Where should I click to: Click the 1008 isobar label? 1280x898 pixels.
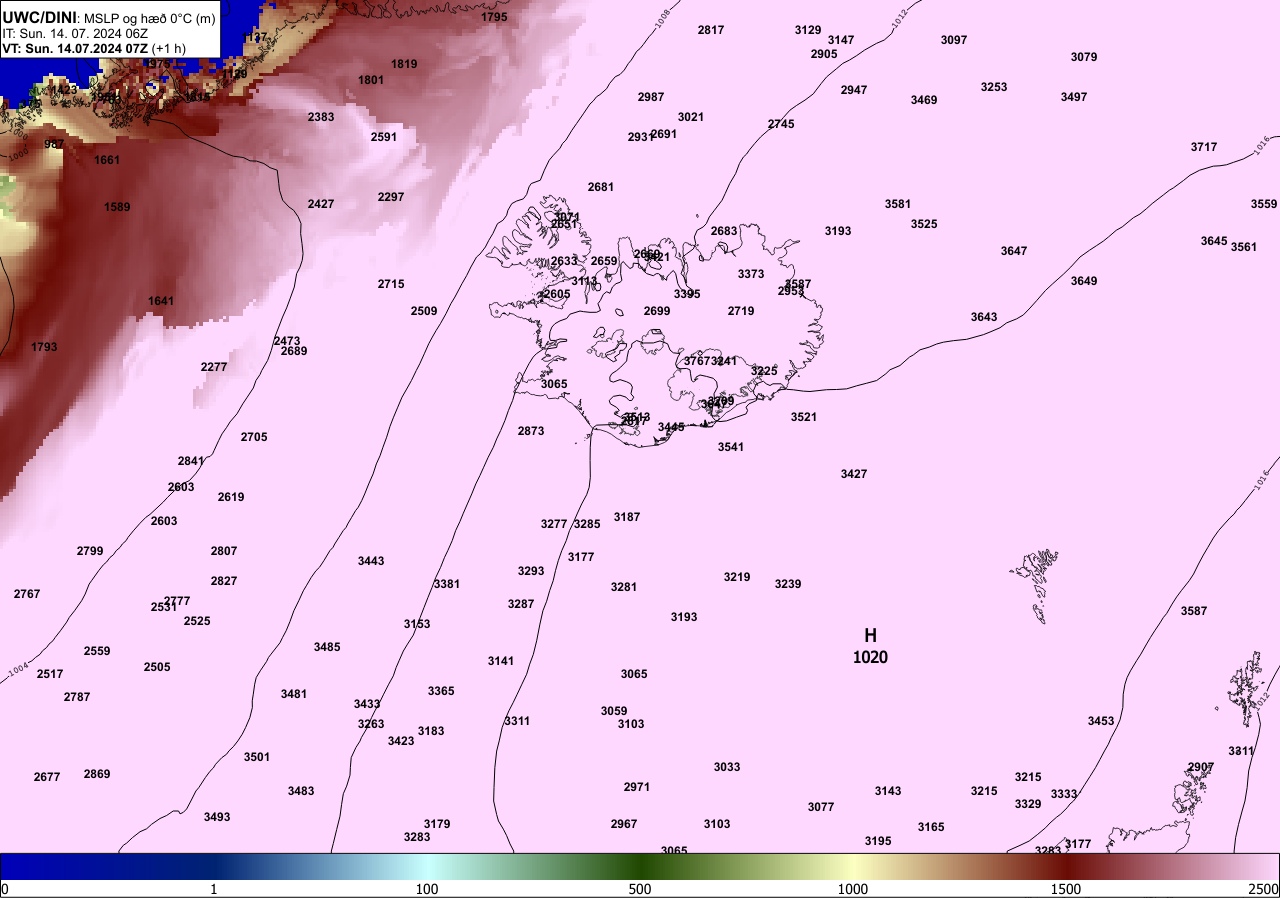(x=664, y=20)
